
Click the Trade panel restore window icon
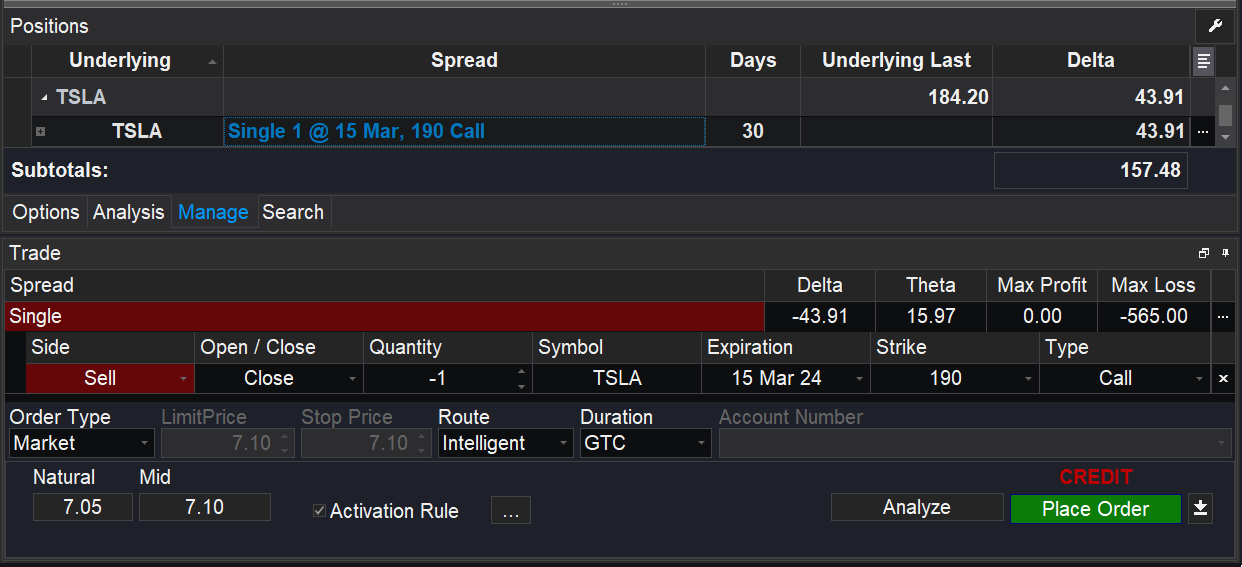[x=1204, y=253]
